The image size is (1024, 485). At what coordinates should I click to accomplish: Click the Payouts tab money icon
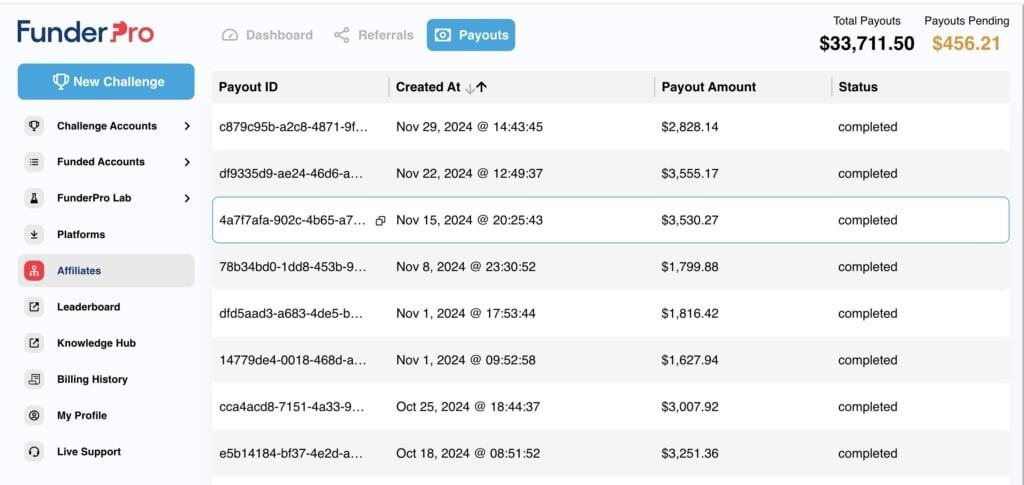443,35
